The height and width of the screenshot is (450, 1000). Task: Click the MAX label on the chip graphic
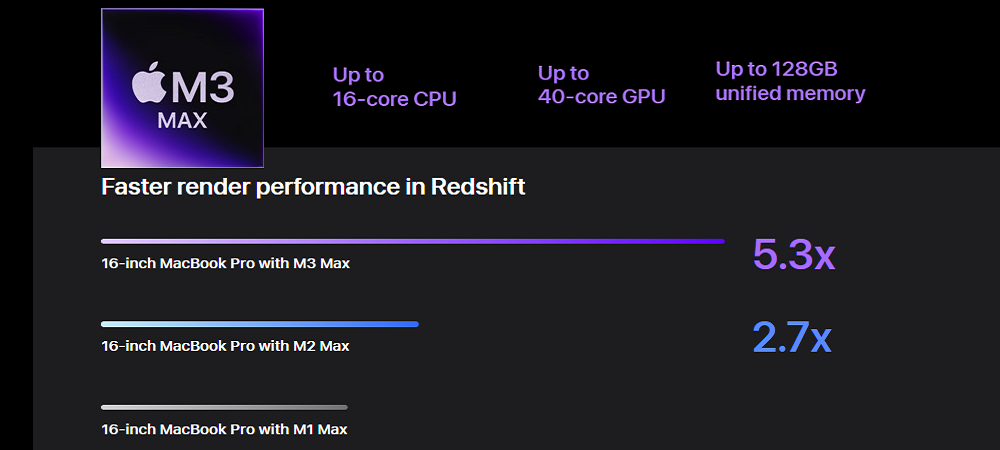182,120
